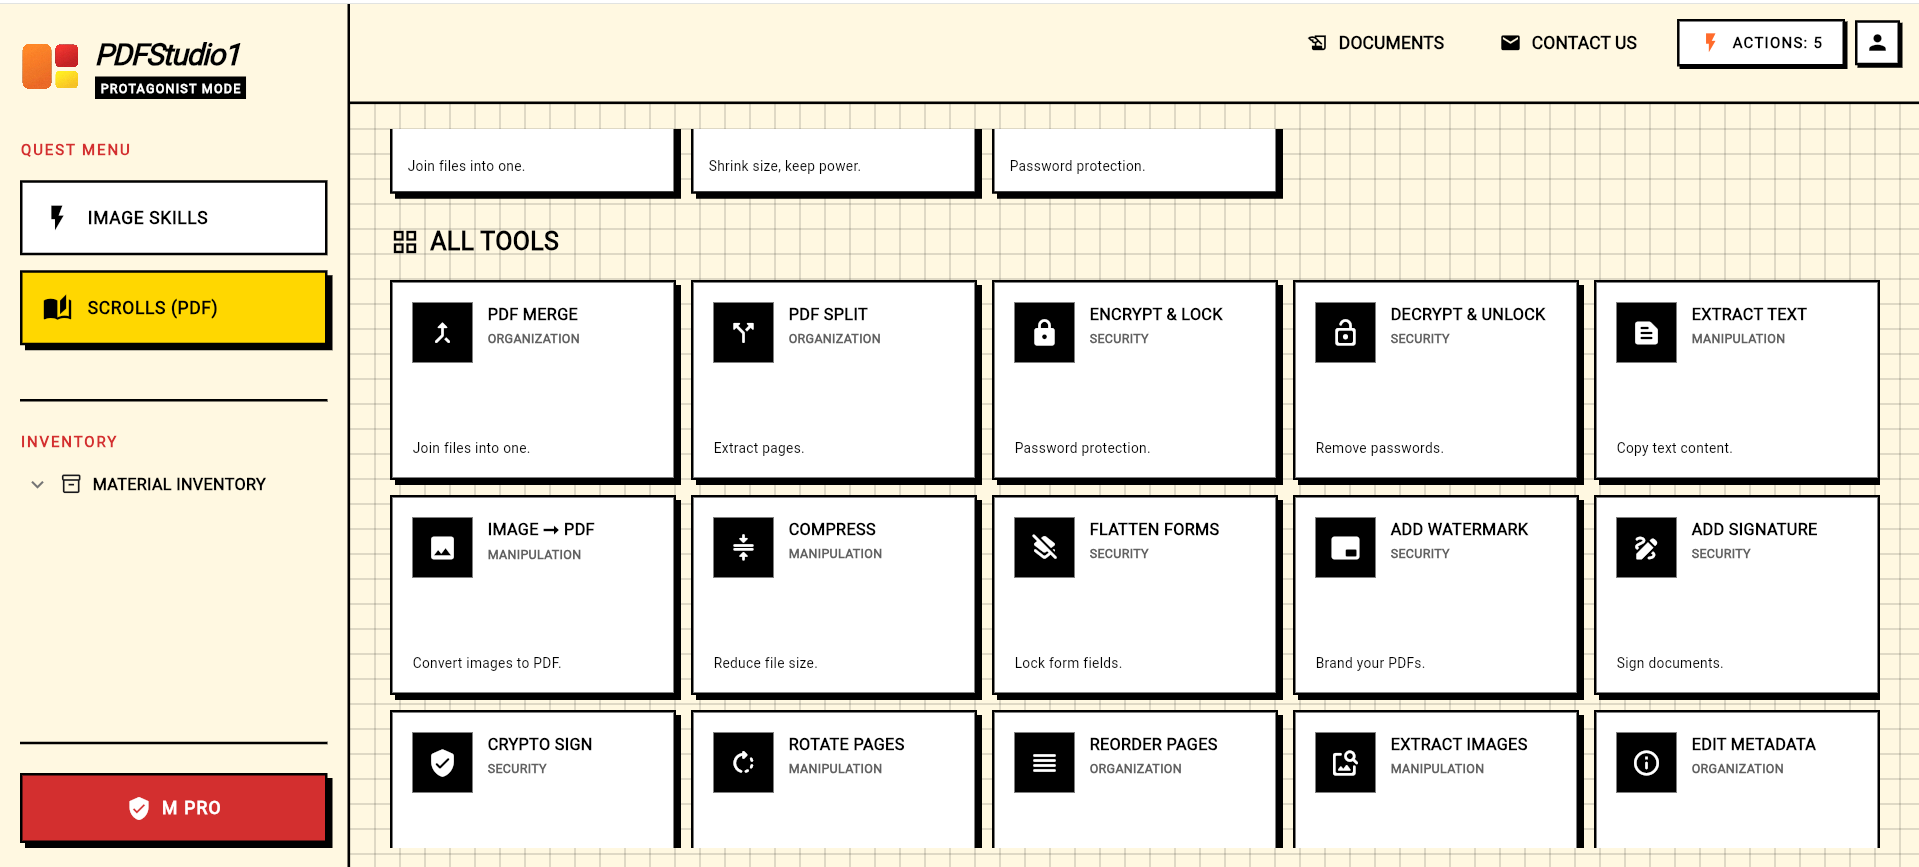Open top-row 'Password protection.' card

click(x=1135, y=160)
